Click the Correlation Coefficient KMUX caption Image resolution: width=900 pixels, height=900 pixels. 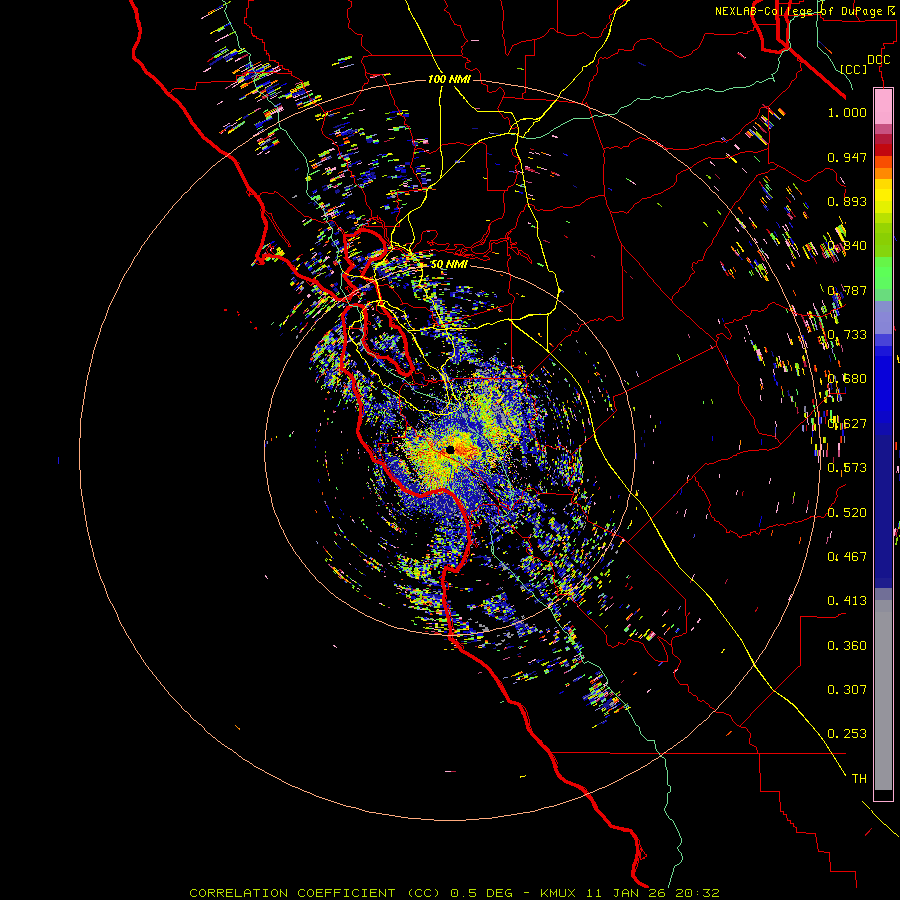click(454, 893)
